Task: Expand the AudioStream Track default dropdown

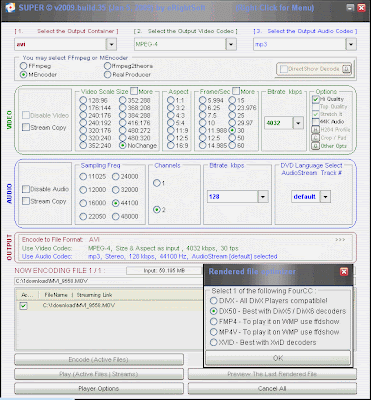Action: [x=325, y=197]
